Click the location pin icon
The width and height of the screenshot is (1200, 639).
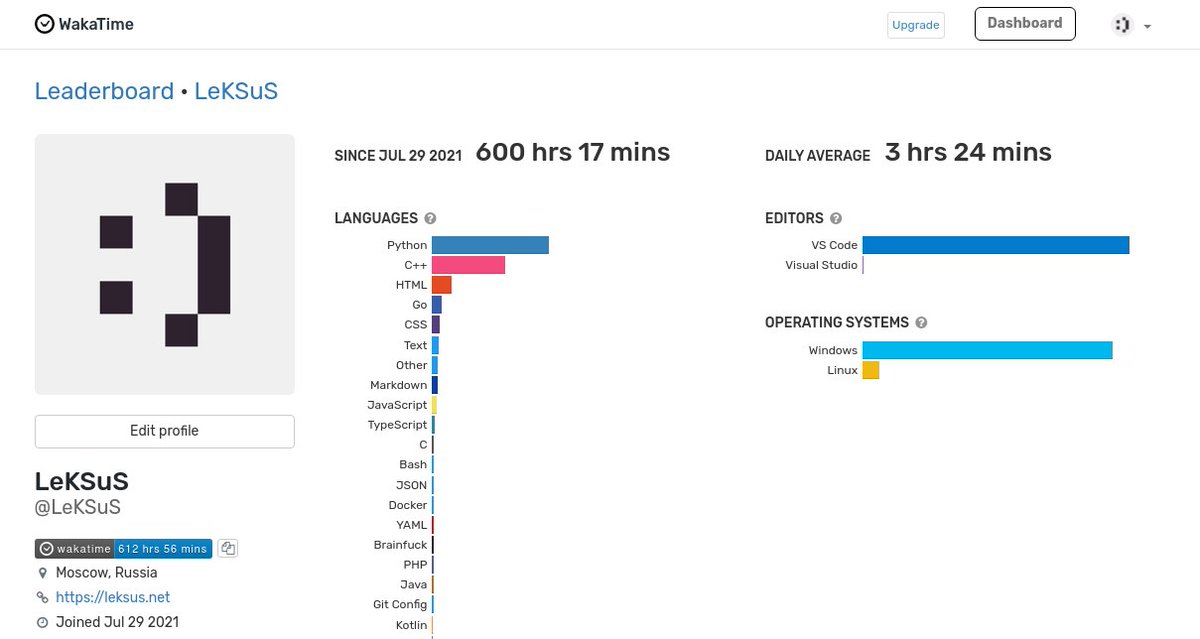[42, 573]
